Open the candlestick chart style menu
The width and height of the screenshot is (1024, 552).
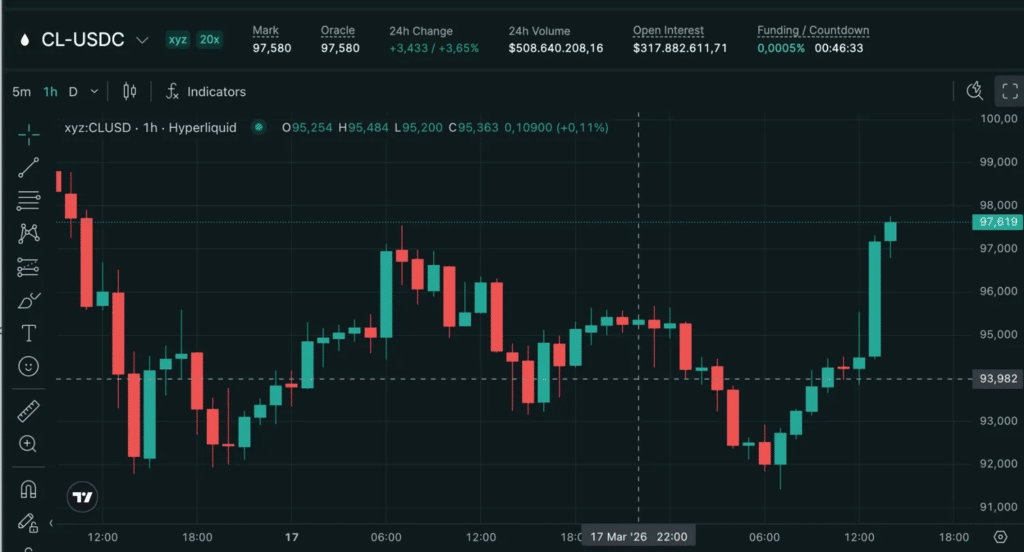(x=129, y=91)
